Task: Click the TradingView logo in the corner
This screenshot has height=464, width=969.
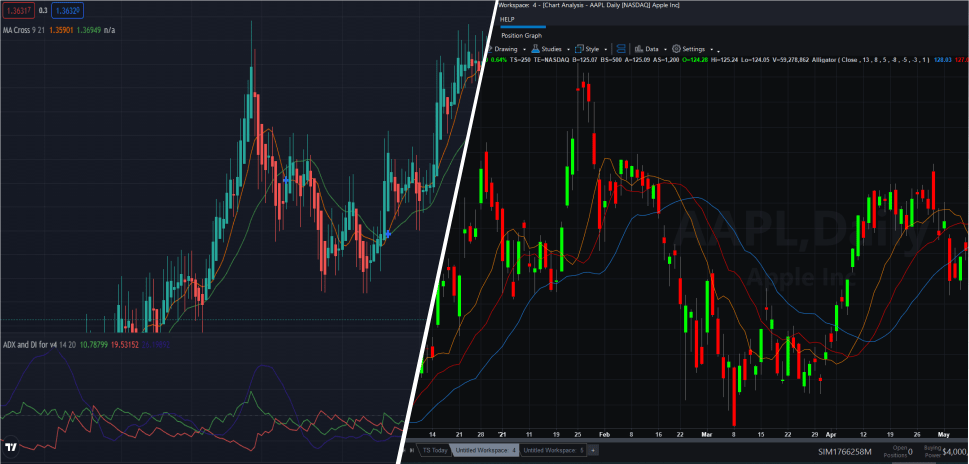Action: (11, 448)
